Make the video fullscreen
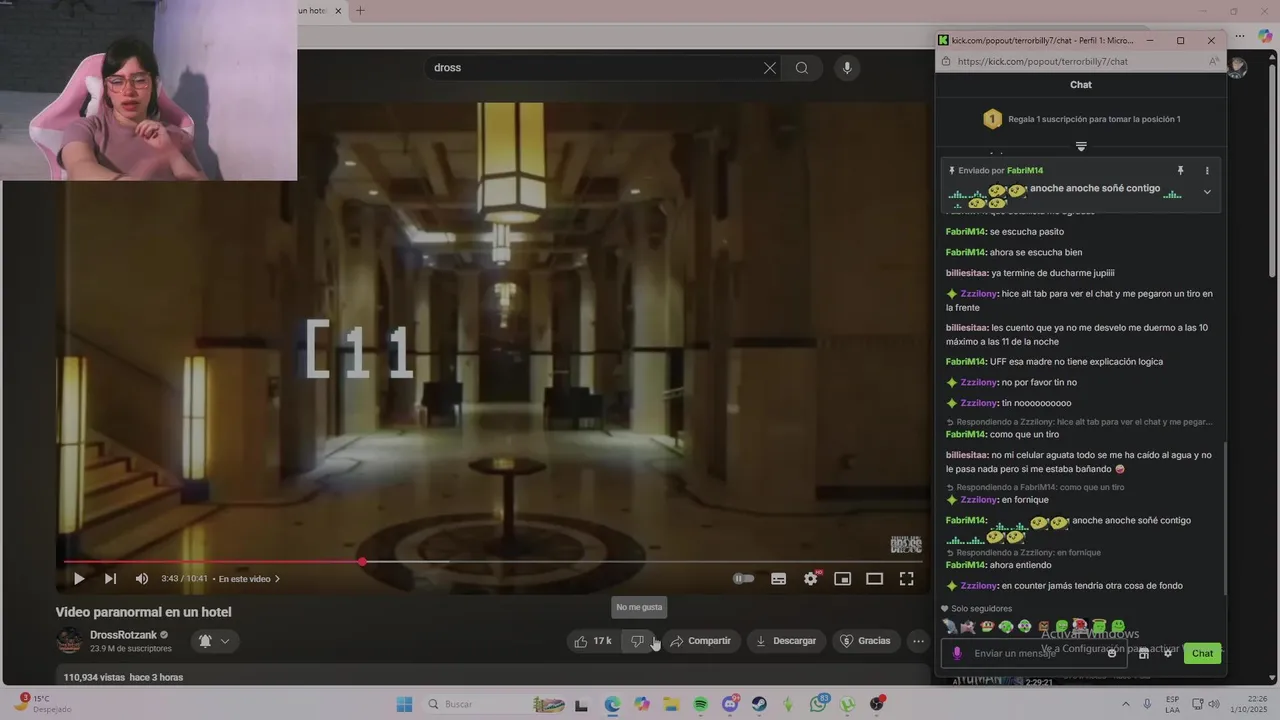Viewport: 1280px width, 720px height. pos(906,578)
